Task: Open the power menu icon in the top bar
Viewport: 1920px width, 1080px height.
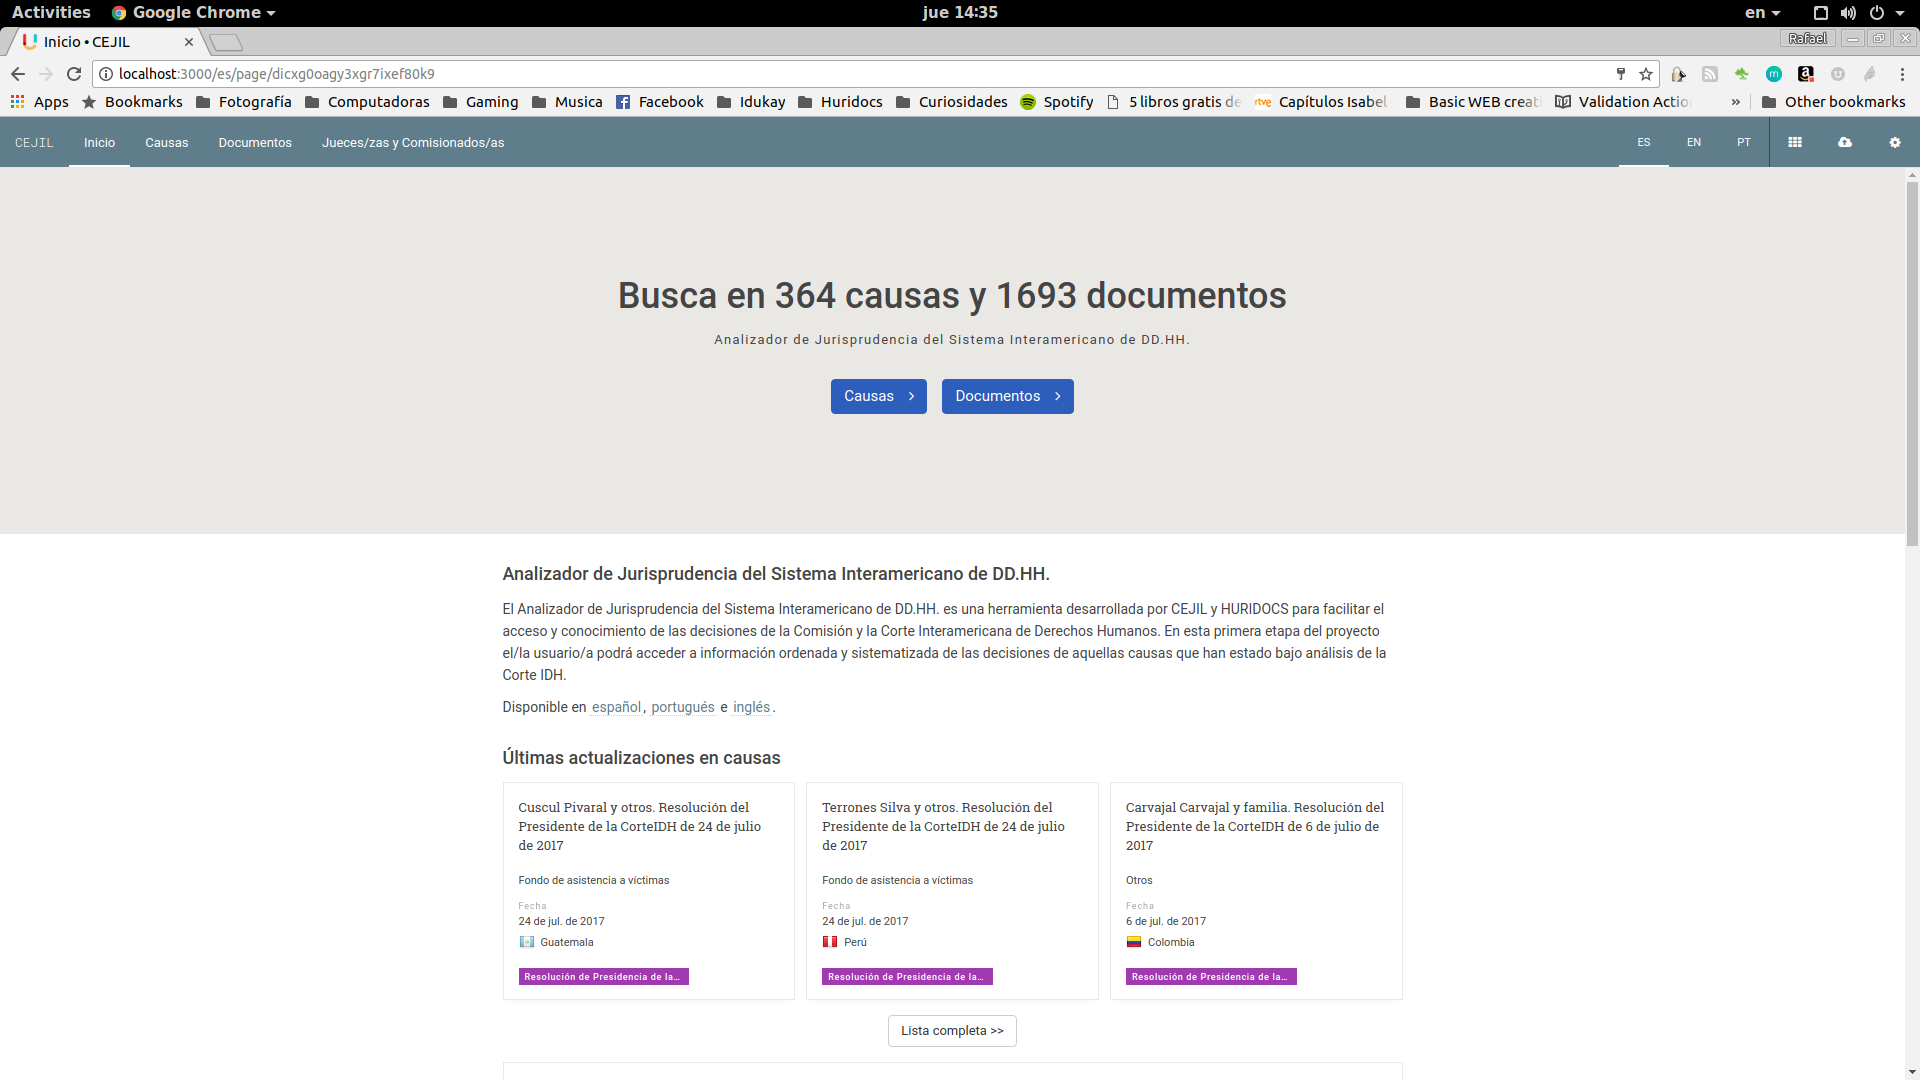Action: pyautogui.click(x=1877, y=13)
